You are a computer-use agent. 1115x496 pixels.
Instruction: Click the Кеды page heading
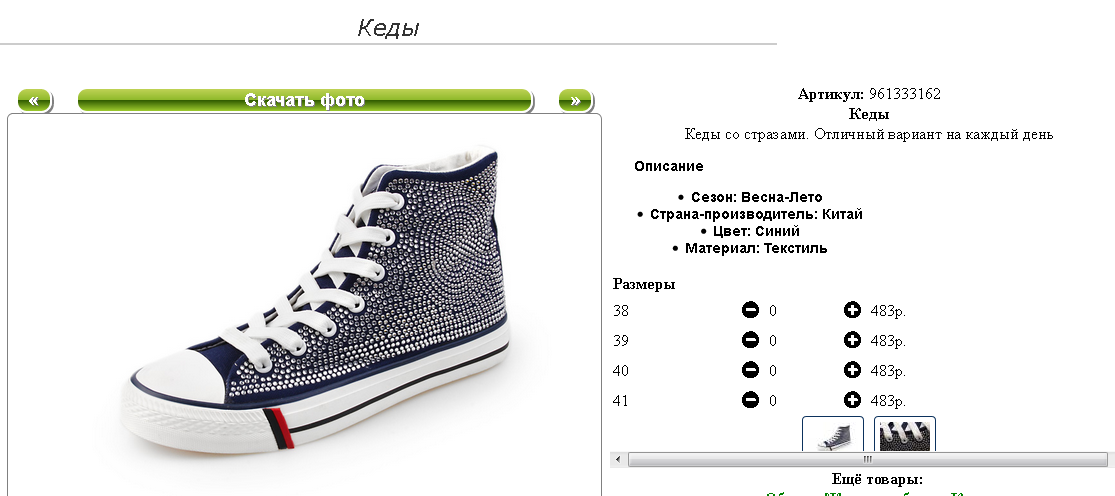pos(388,28)
